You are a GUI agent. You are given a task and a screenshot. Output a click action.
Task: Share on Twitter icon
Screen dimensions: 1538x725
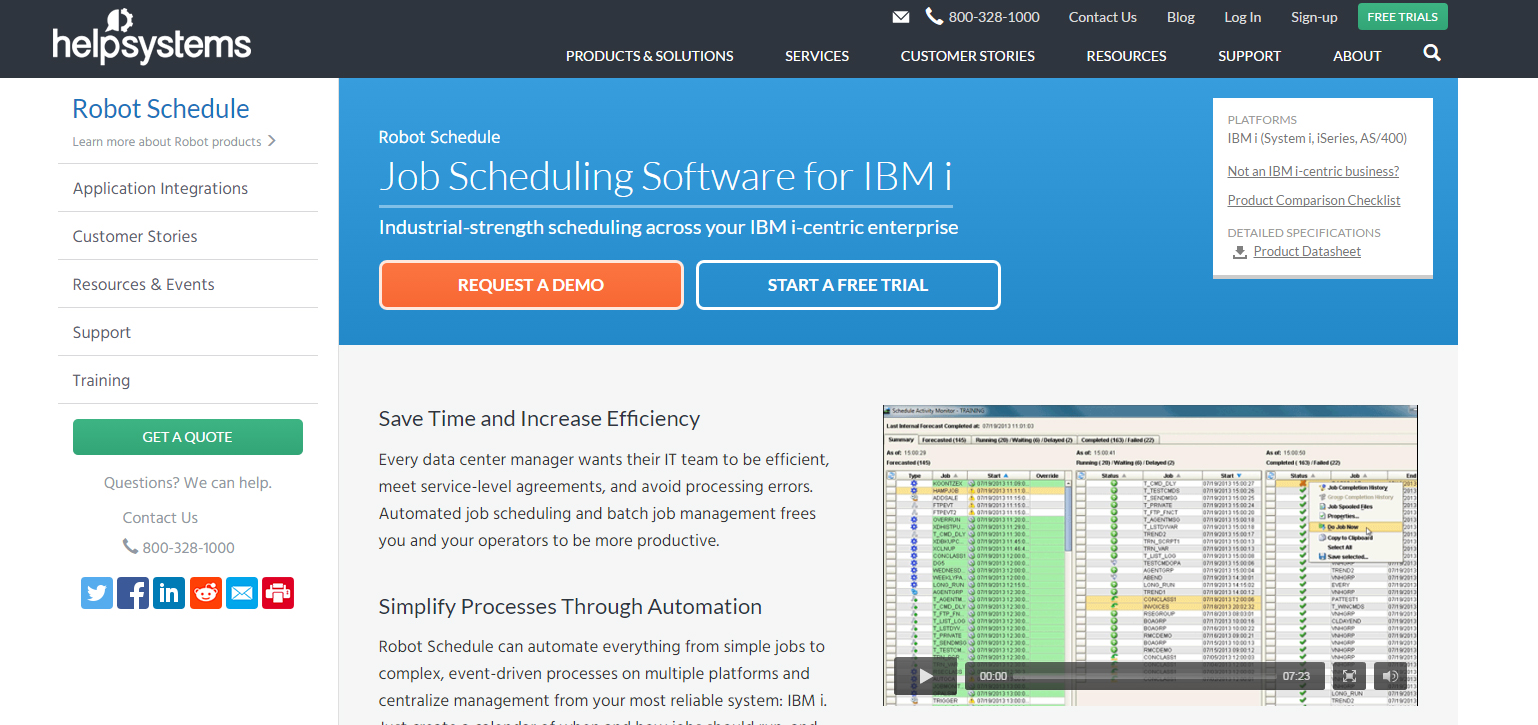[97, 593]
